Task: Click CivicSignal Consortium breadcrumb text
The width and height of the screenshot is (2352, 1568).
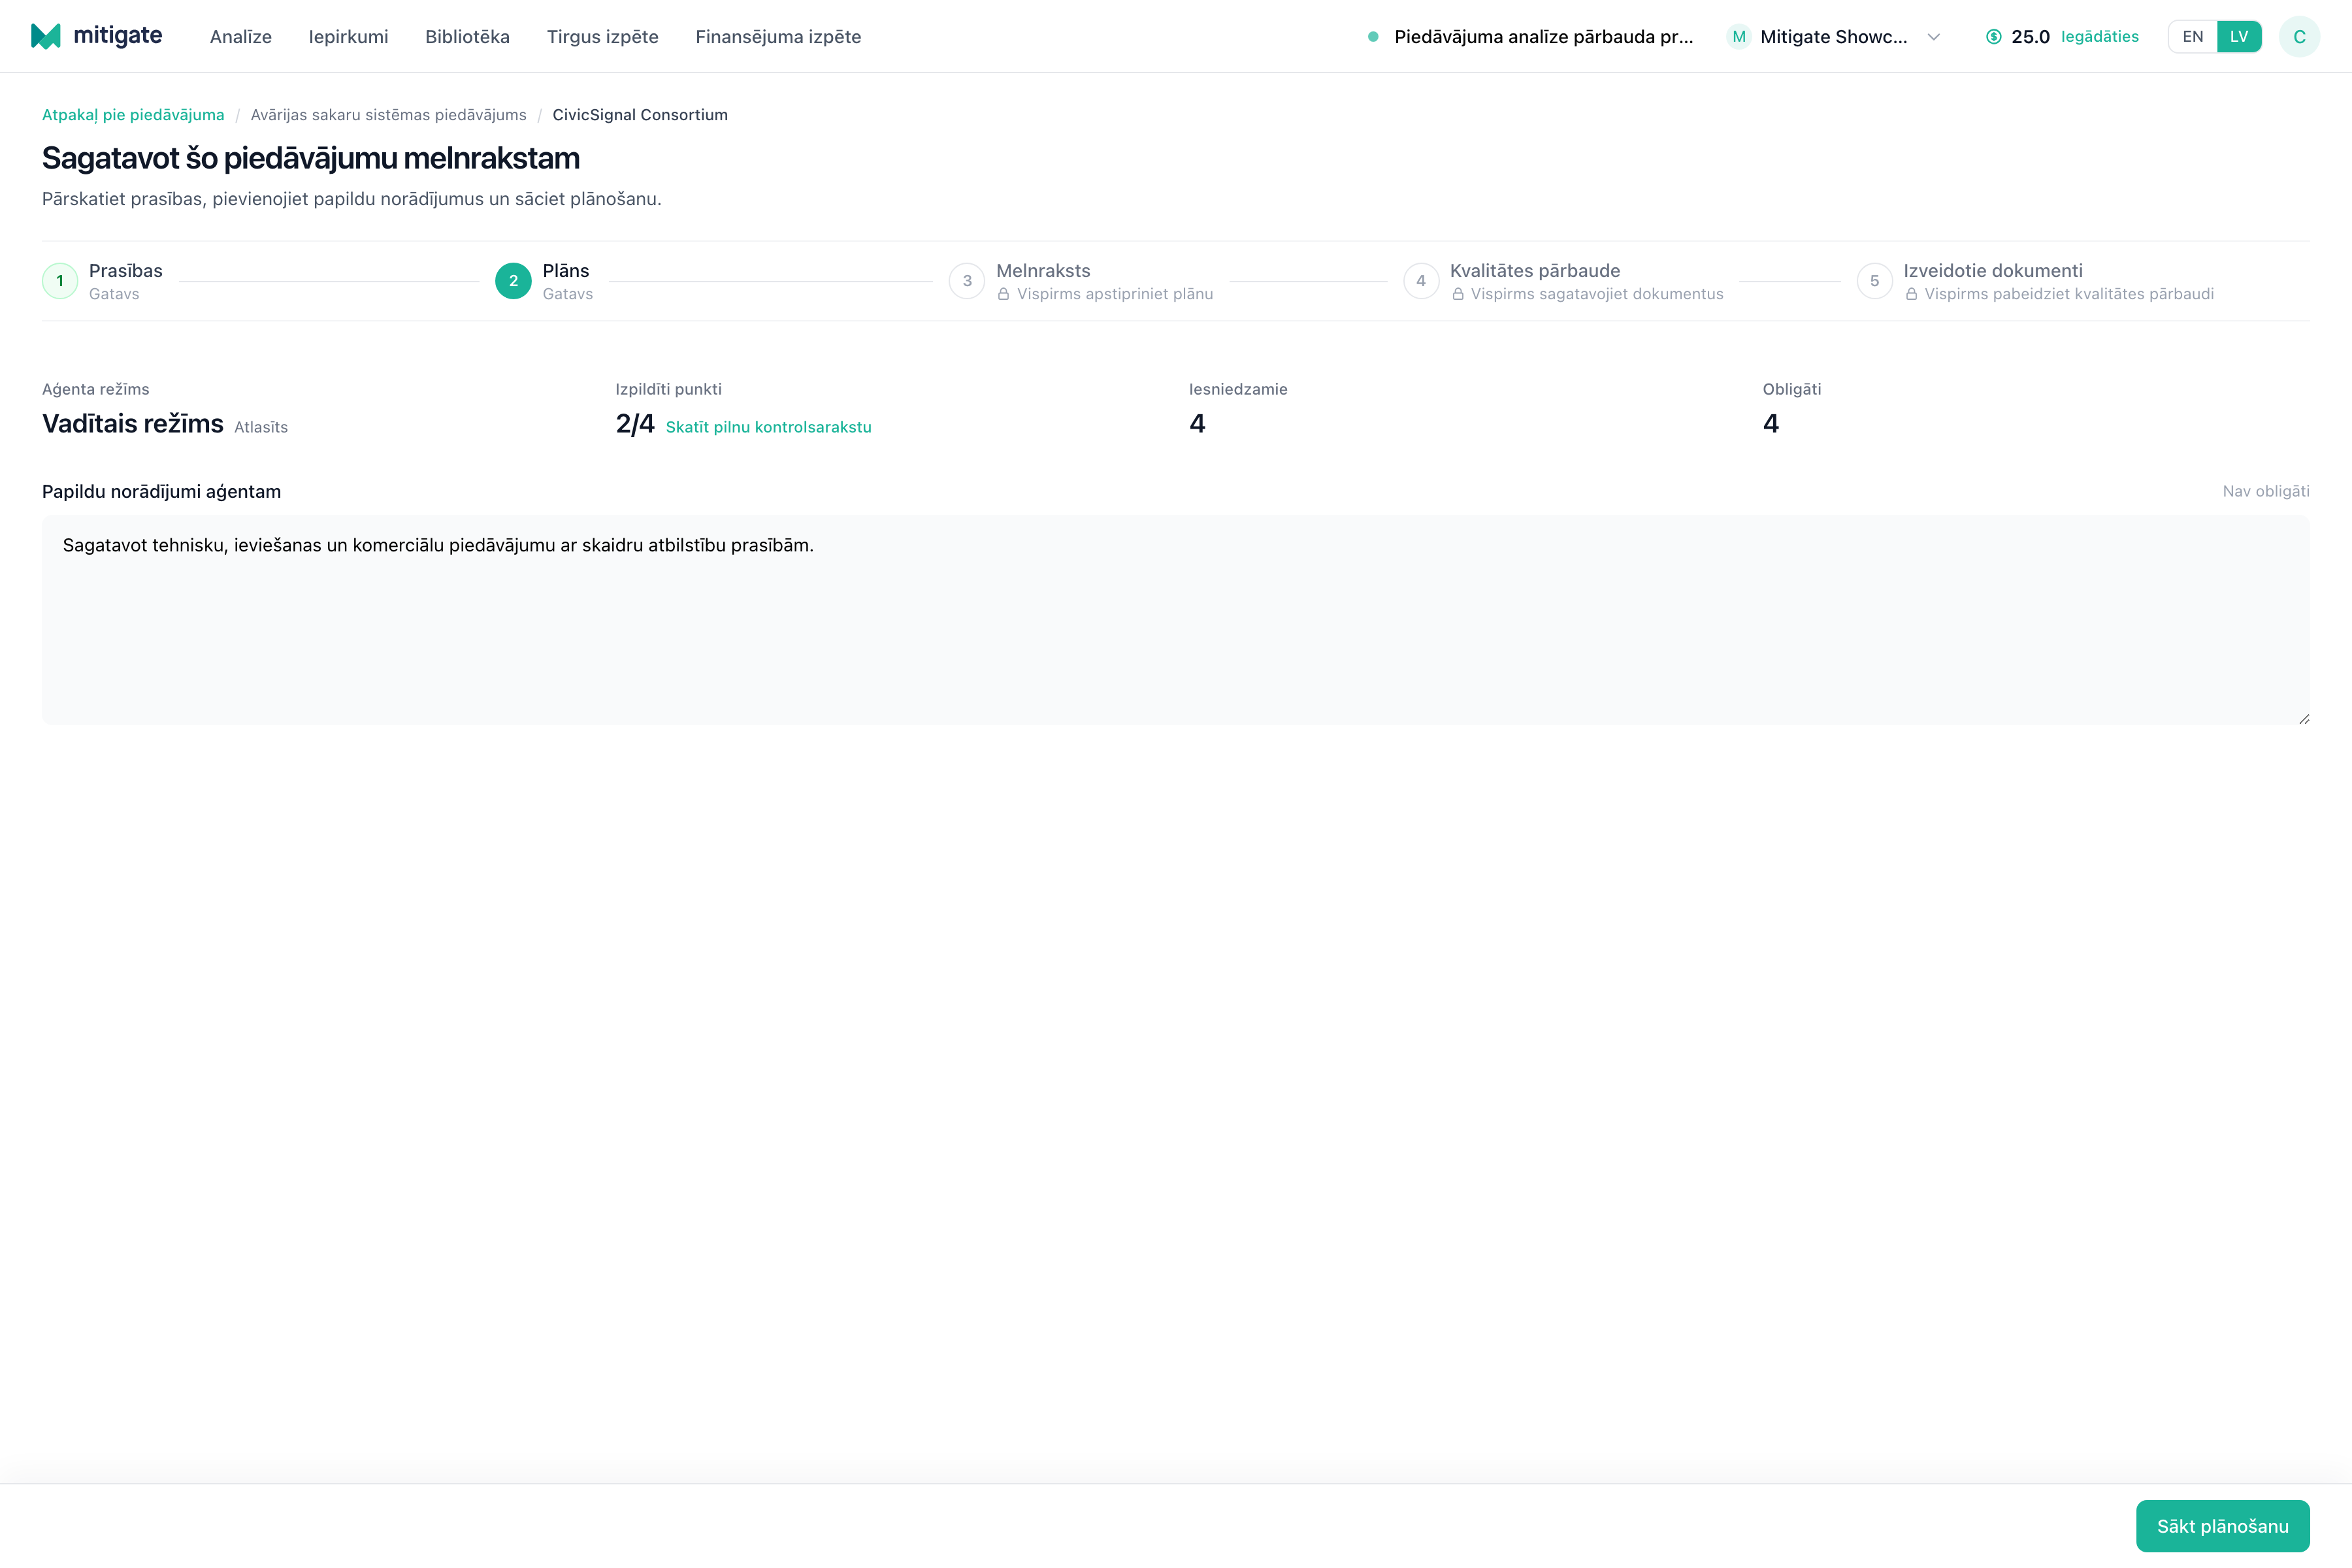Action: 640,115
